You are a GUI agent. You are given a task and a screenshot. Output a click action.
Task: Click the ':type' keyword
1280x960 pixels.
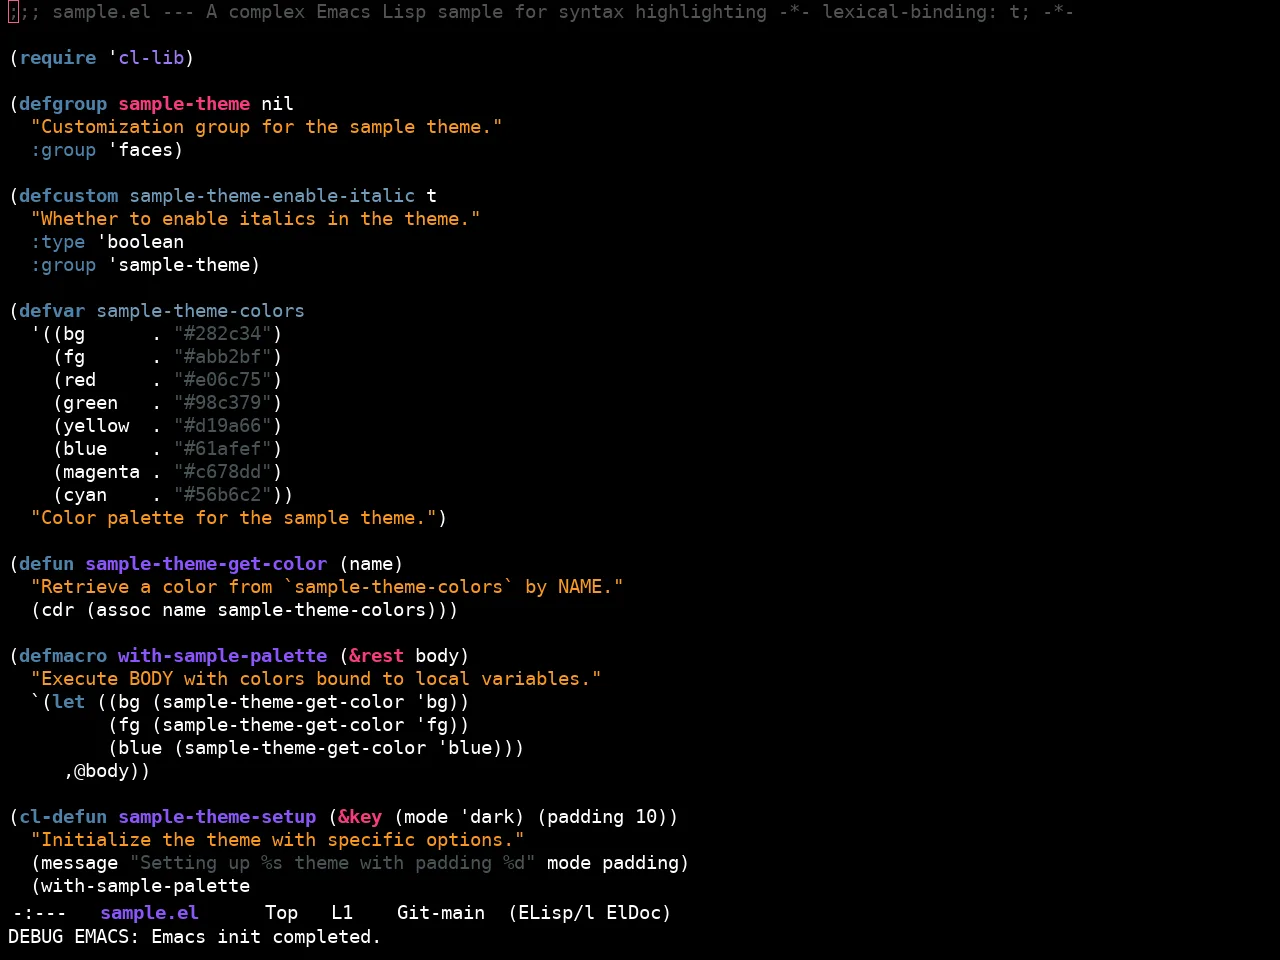(58, 242)
